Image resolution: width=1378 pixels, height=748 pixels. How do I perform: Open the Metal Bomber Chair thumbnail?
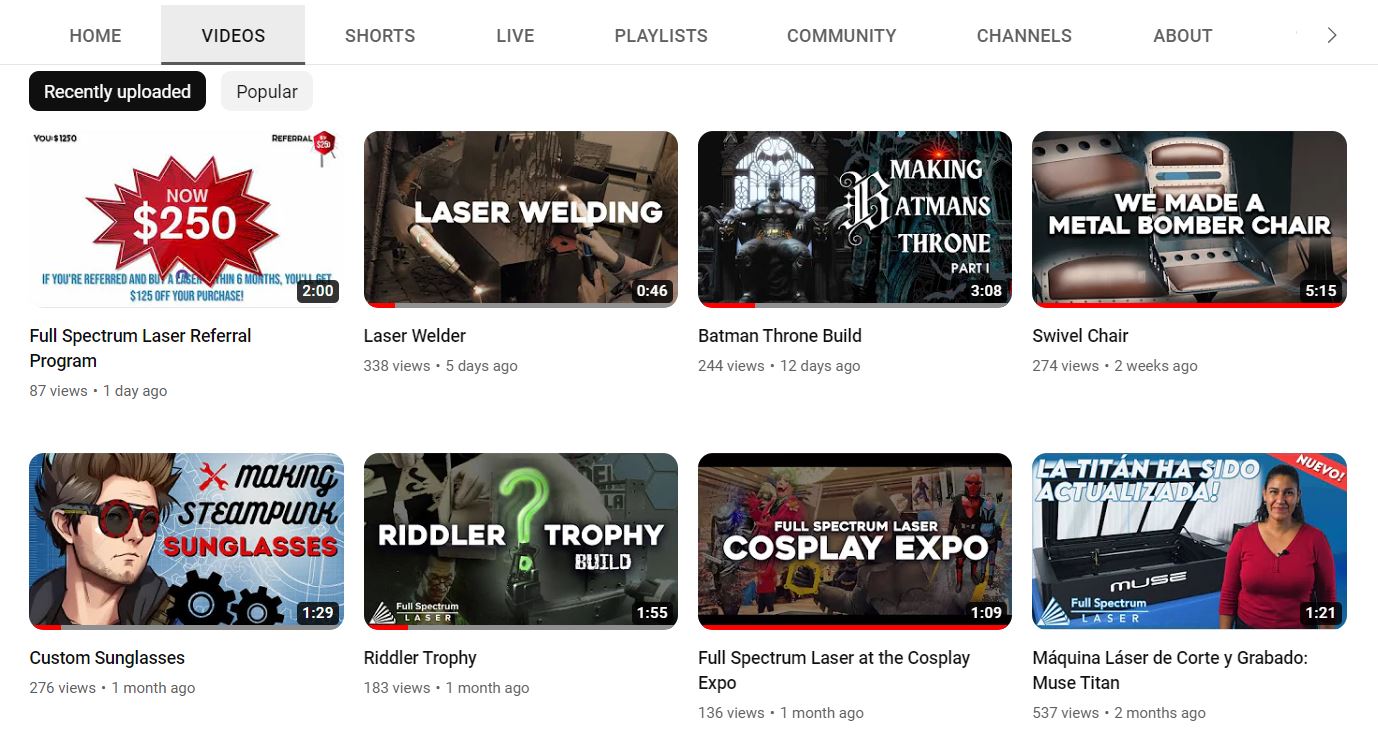1189,218
